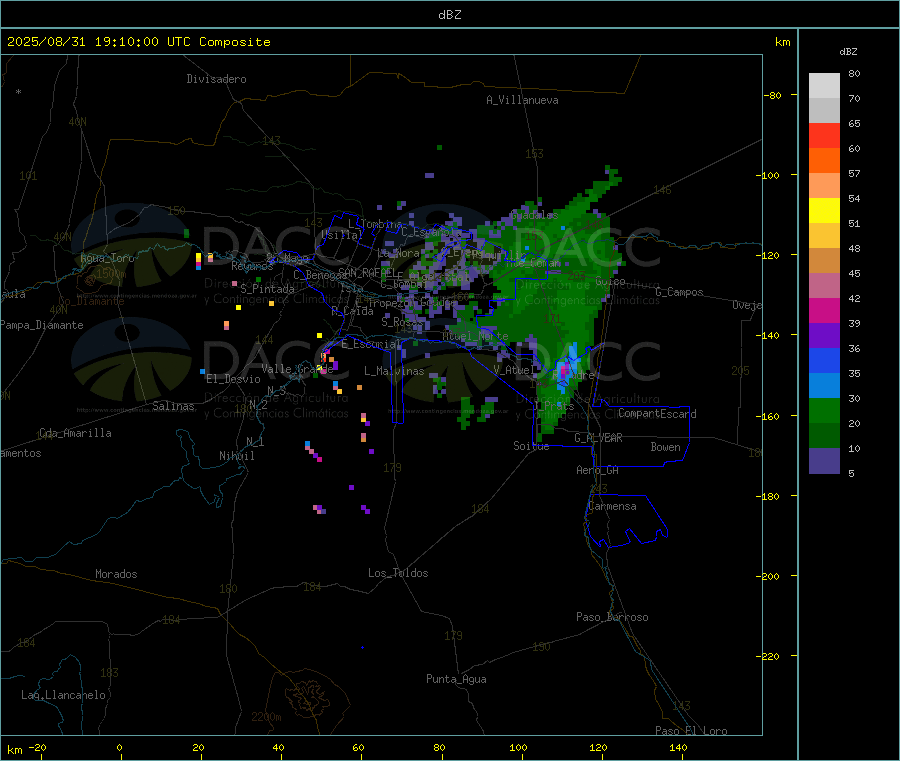
Task: Click the 'Soitue' location label
Action: point(531,446)
